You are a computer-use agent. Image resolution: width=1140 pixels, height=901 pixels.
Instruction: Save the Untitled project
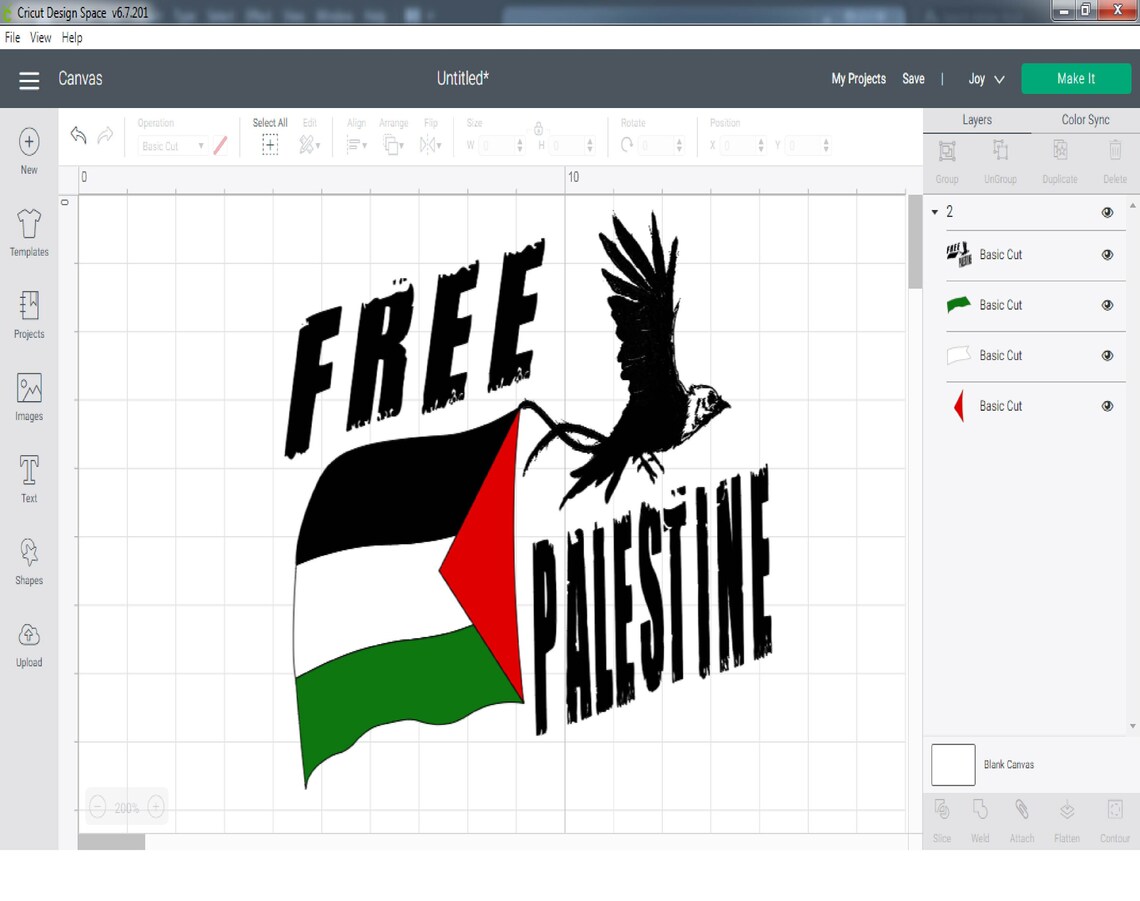point(913,78)
